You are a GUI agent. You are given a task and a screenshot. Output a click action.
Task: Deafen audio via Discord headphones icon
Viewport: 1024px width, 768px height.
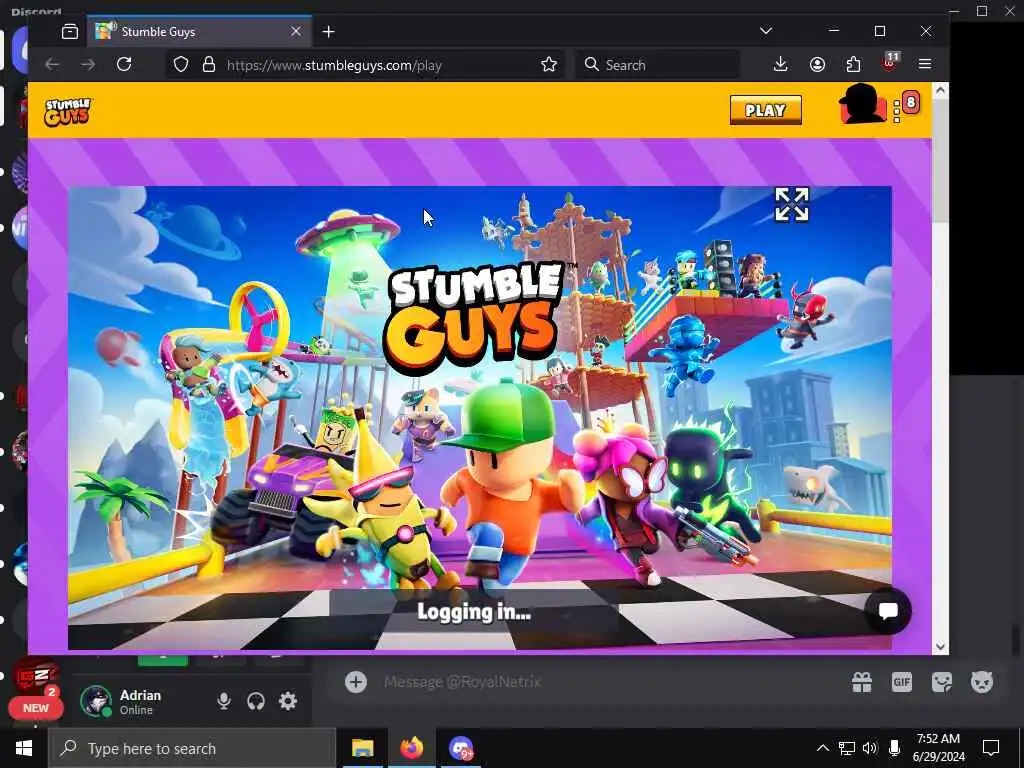[256, 701]
